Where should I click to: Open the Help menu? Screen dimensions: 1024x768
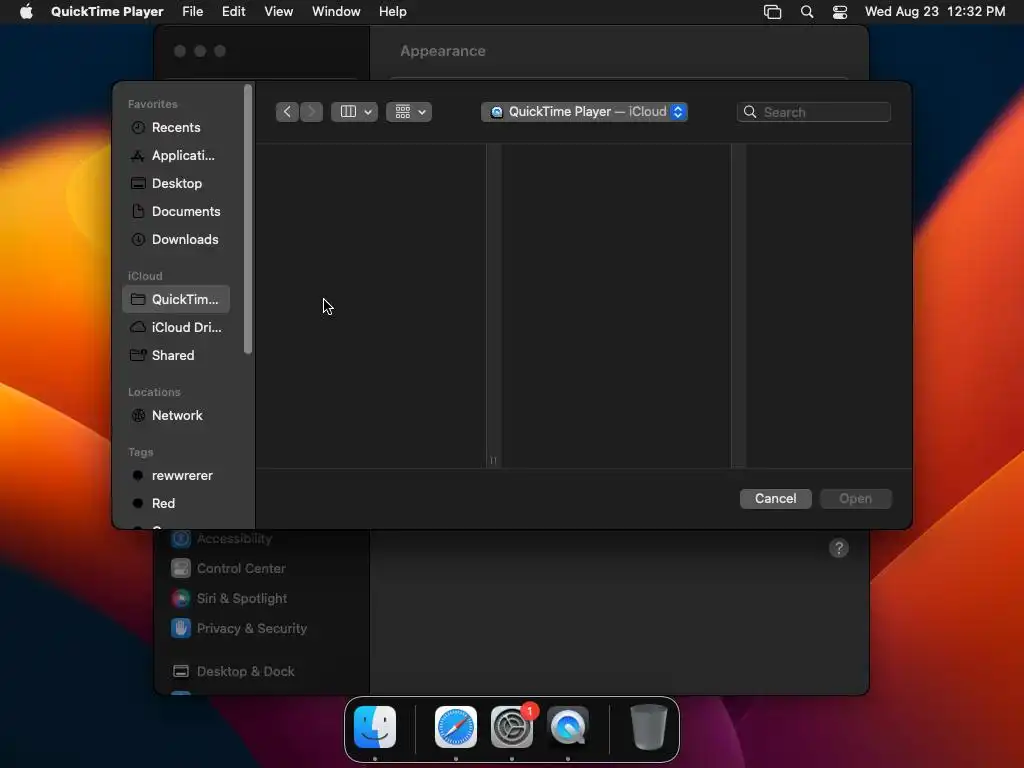click(x=392, y=12)
